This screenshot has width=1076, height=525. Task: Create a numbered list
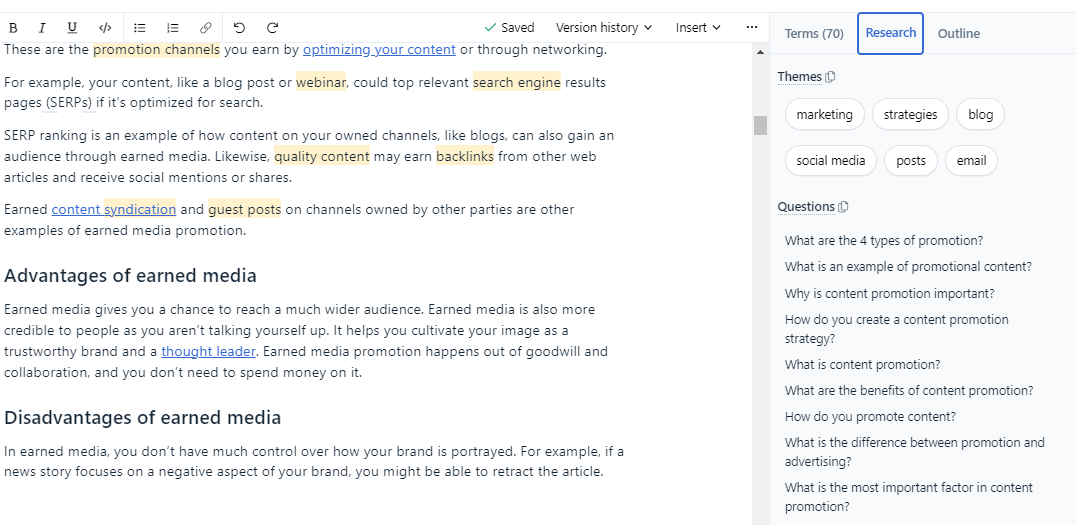pyautogui.click(x=173, y=28)
